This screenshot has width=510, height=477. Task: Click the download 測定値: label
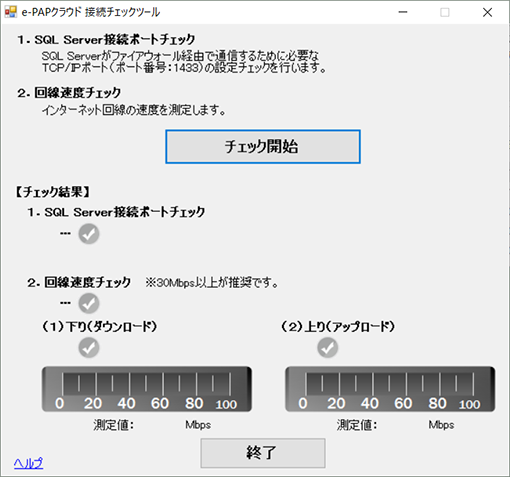114,425
